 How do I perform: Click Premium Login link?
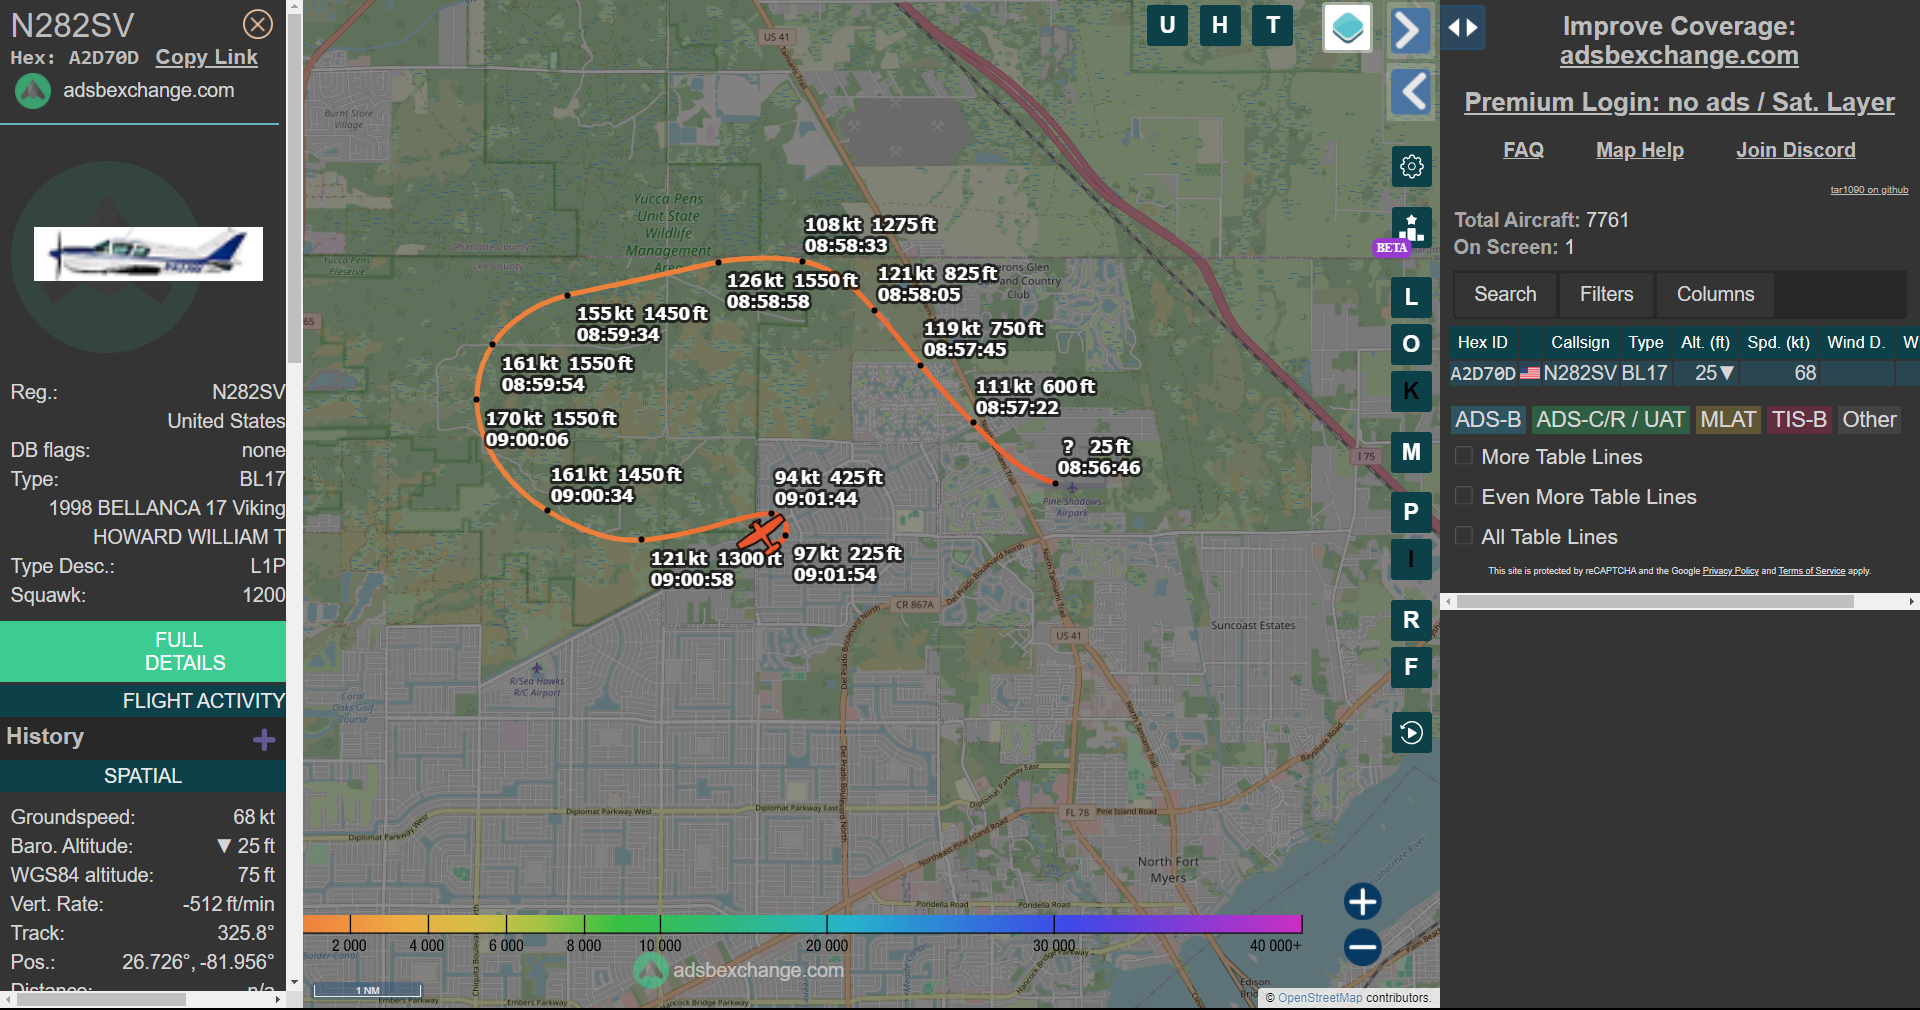(x=1679, y=102)
